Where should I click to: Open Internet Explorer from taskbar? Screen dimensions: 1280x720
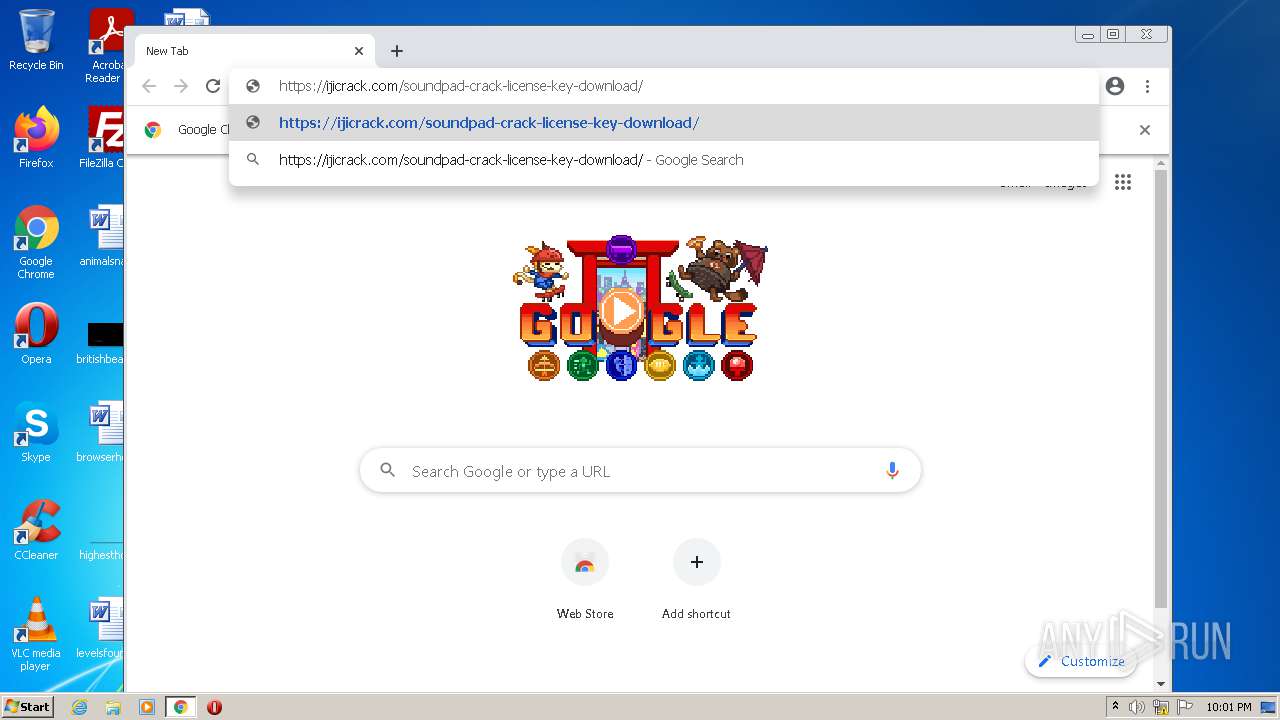click(x=79, y=707)
